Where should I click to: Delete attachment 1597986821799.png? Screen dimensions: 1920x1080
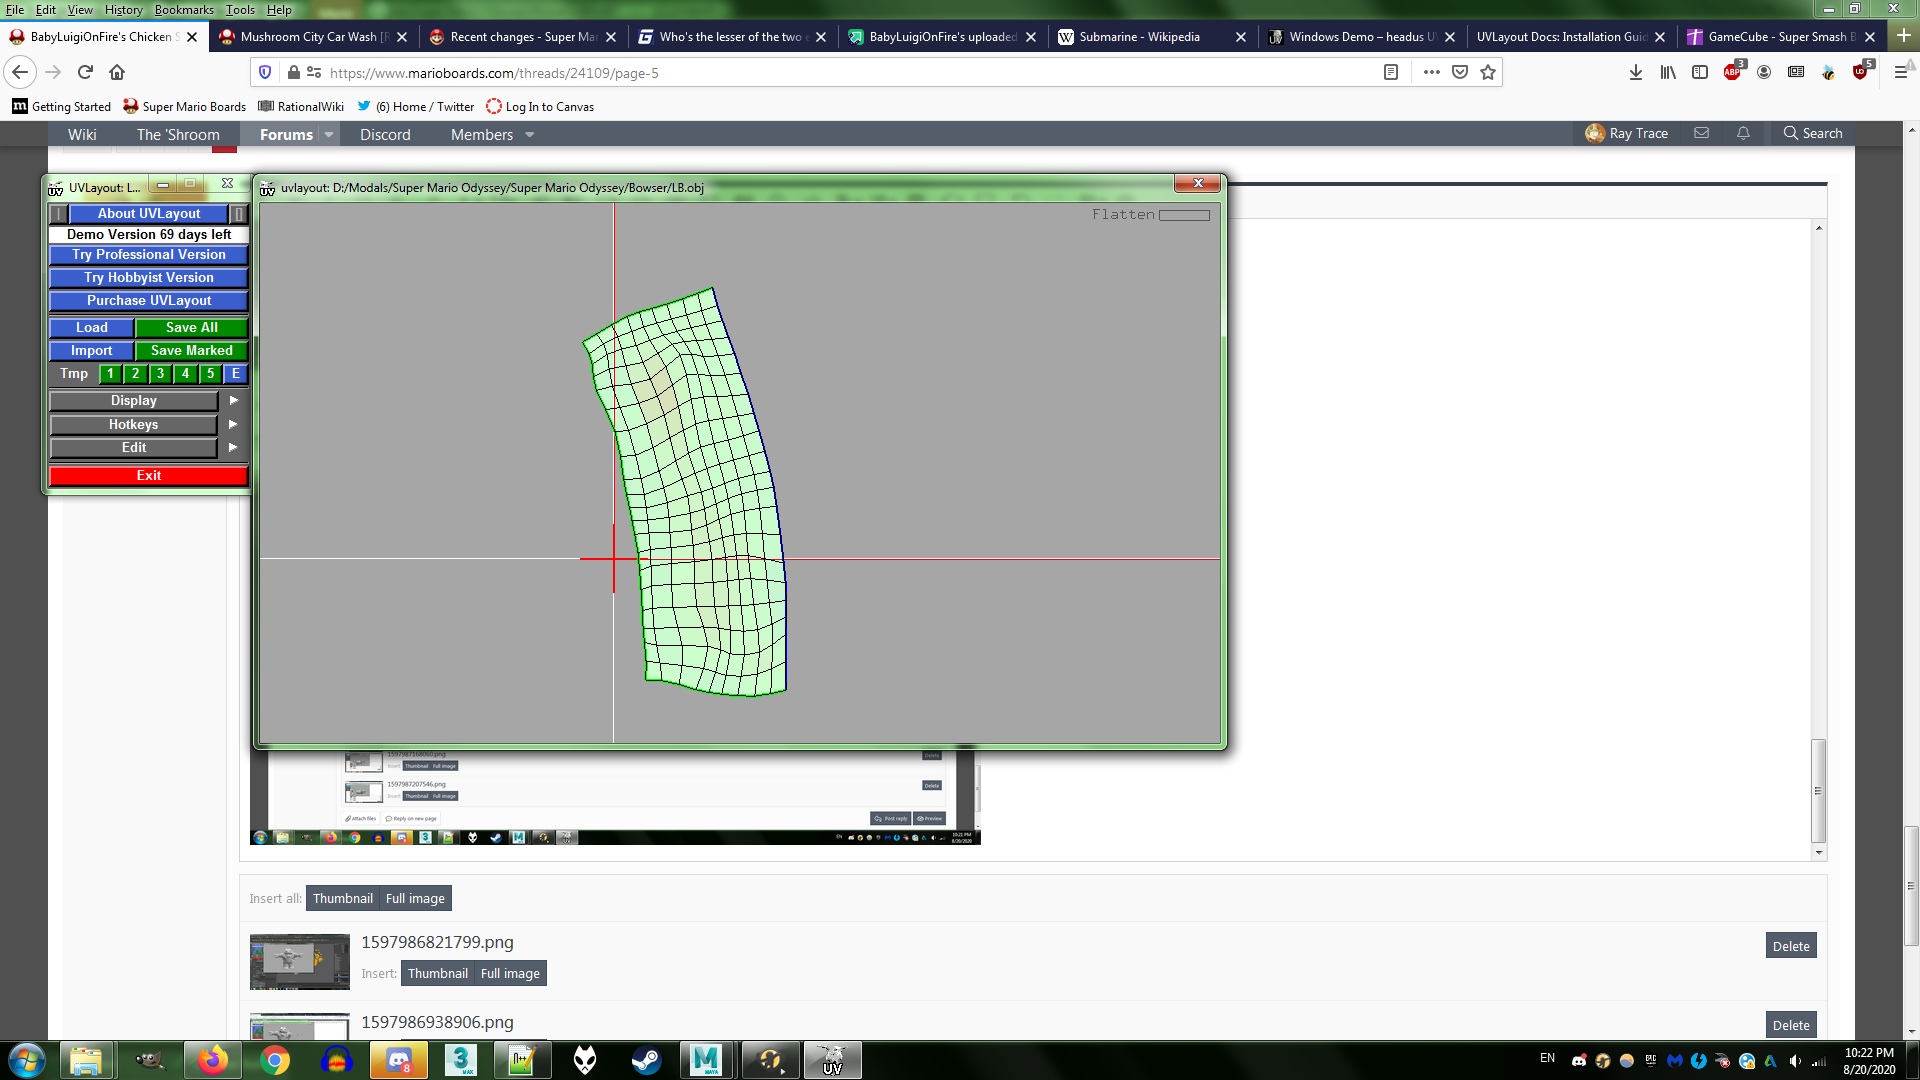point(1791,946)
